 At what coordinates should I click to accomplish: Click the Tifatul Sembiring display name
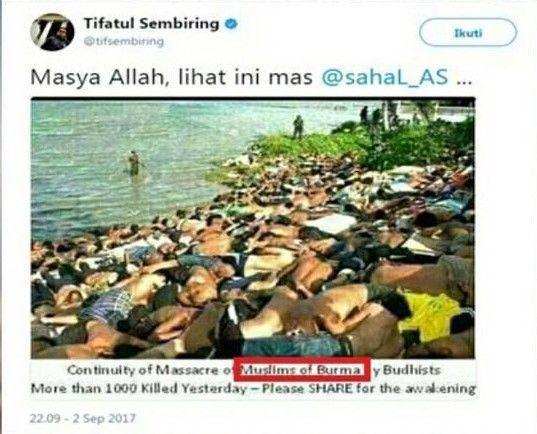coord(151,24)
